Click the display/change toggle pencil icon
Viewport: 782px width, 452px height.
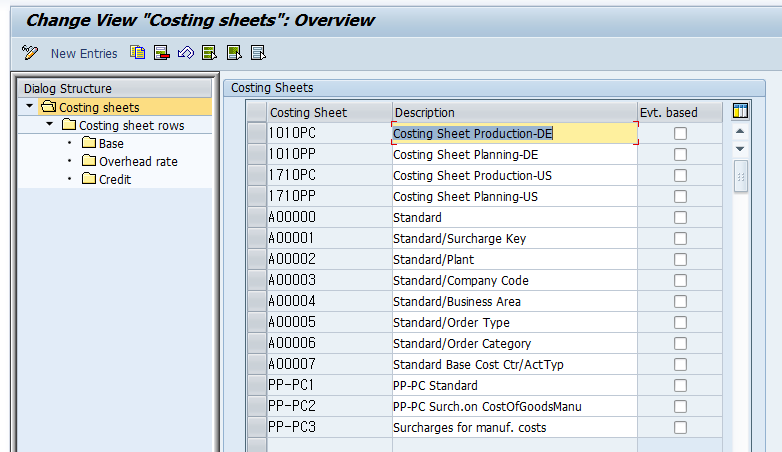tap(30, 52)
